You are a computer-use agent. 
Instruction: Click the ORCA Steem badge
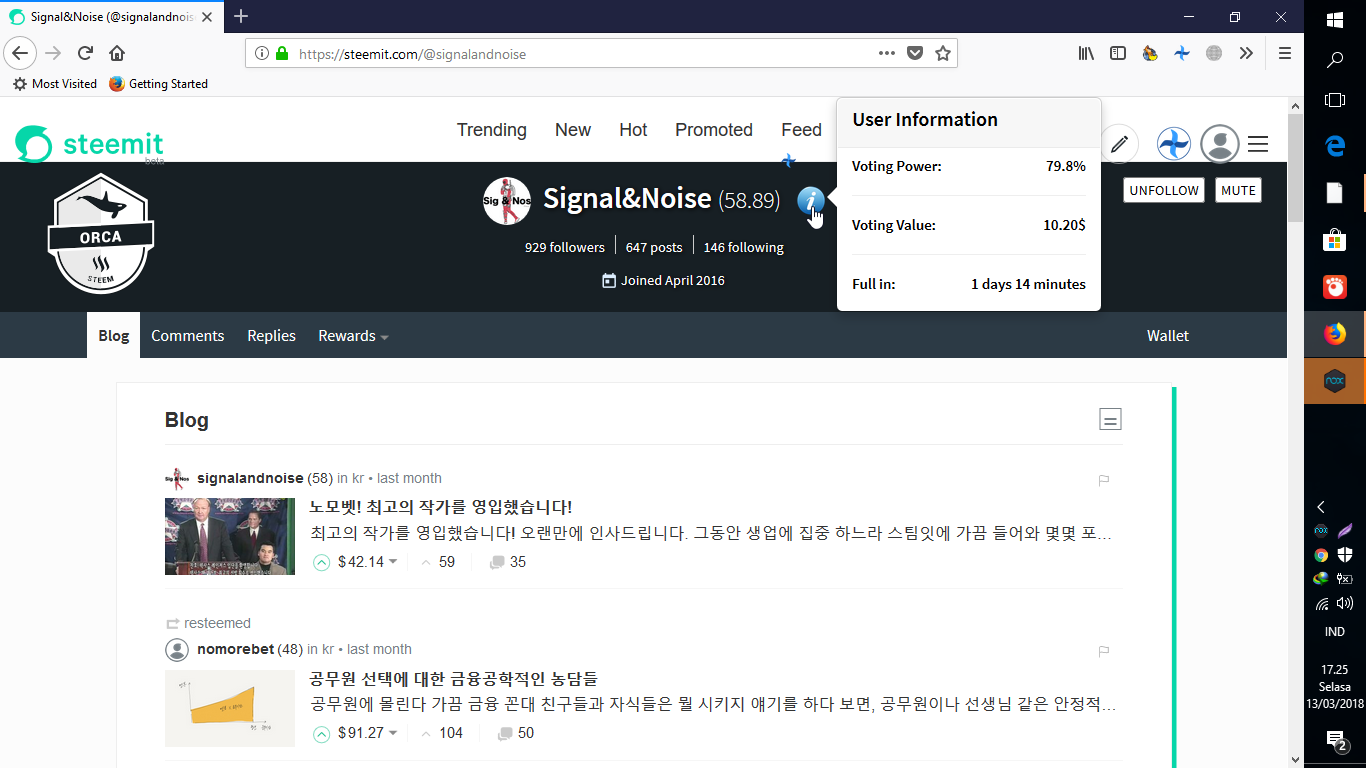tap(101, 233)
